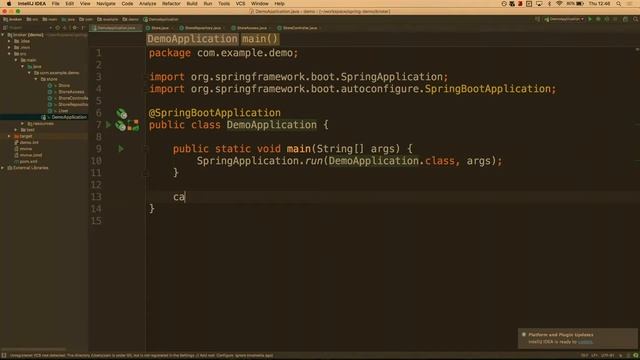
Task: Expand the target folder
Action: pyautogui.click(x=9, y=136)
